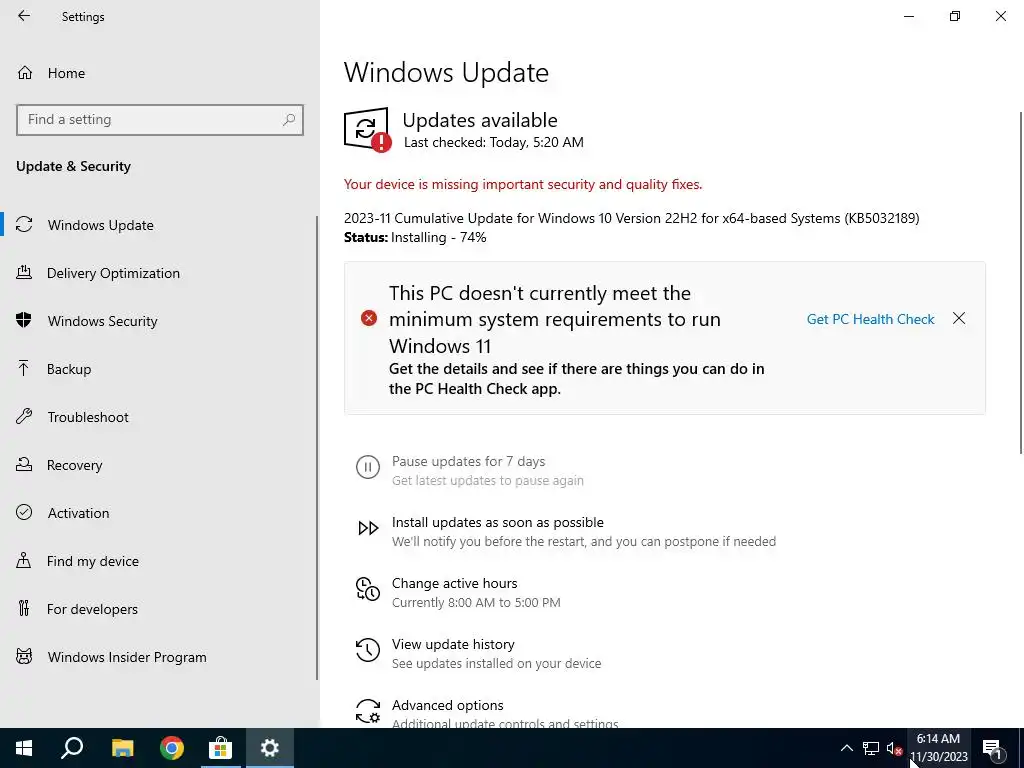Click the Status Installing 74% text
The image size is (1024, 768).
[x=415, y=237]
